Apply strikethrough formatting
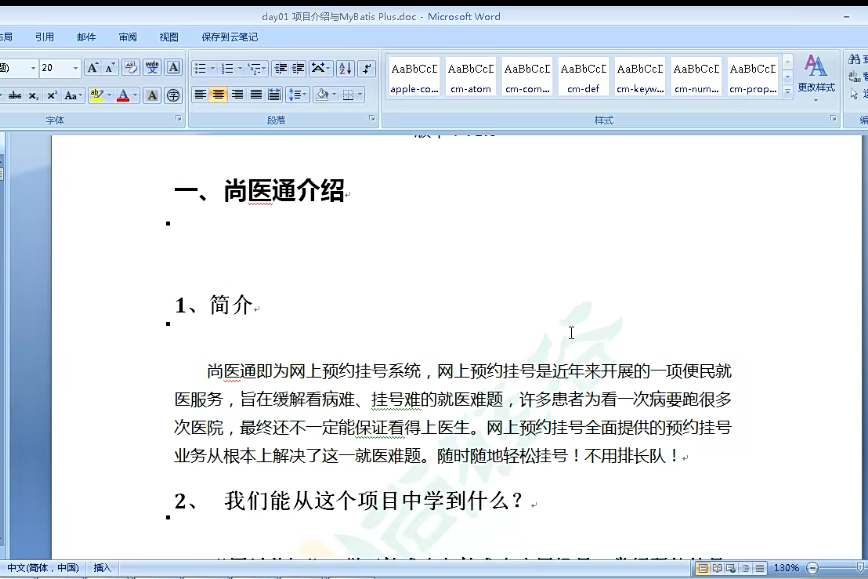This screenshot has height=579, width=868. click(x=14, y=95)
